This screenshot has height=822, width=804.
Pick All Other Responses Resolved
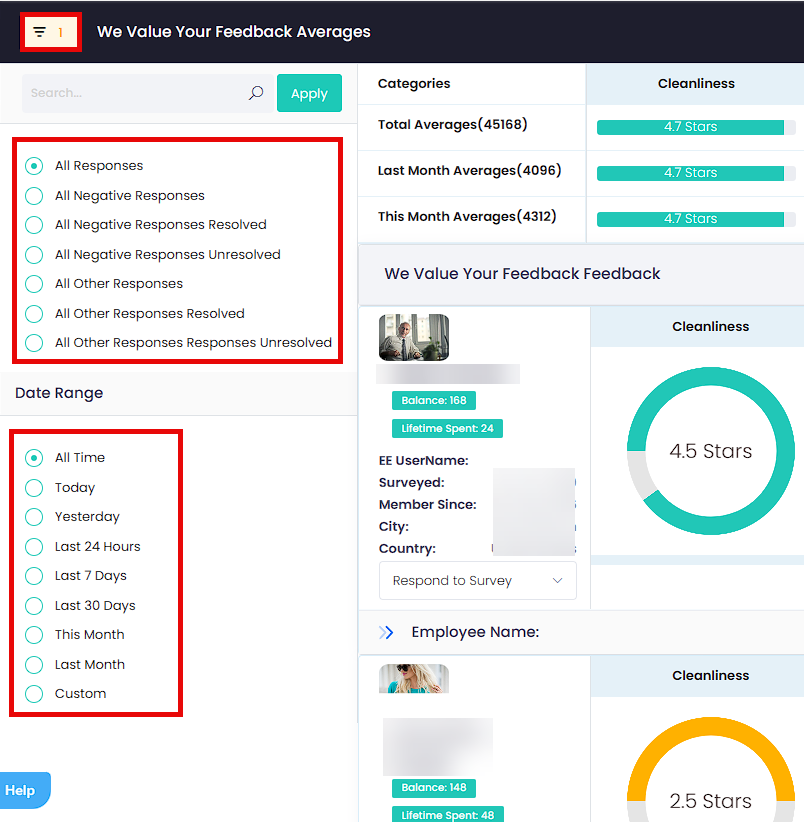click(x=34, y=313)
